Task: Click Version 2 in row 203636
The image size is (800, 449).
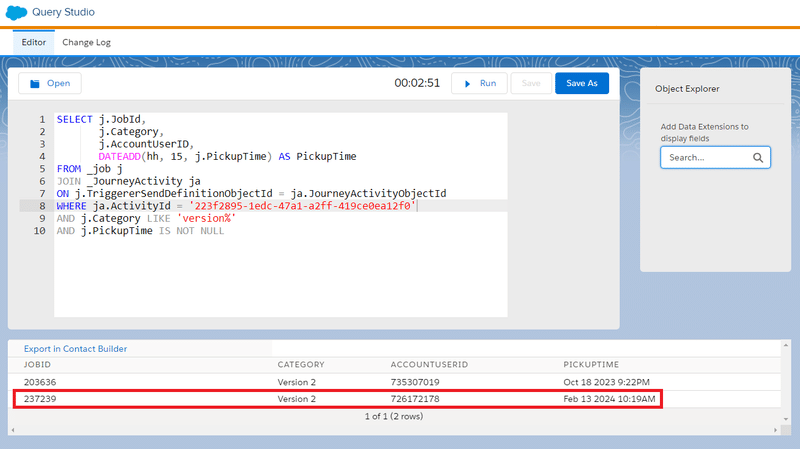Action: (x=296, y=382)
